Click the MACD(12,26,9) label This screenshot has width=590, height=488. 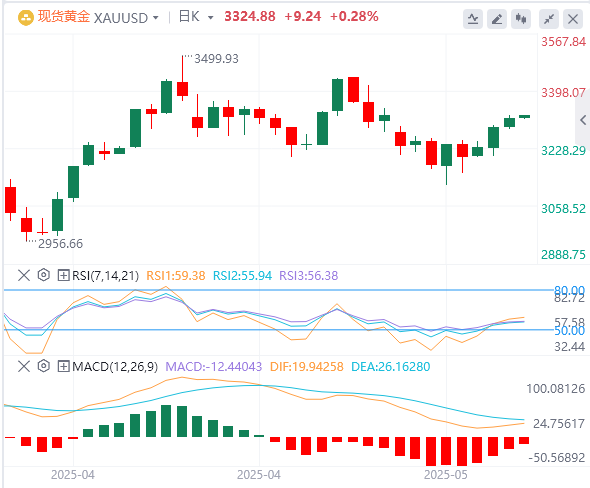point(115,366)
